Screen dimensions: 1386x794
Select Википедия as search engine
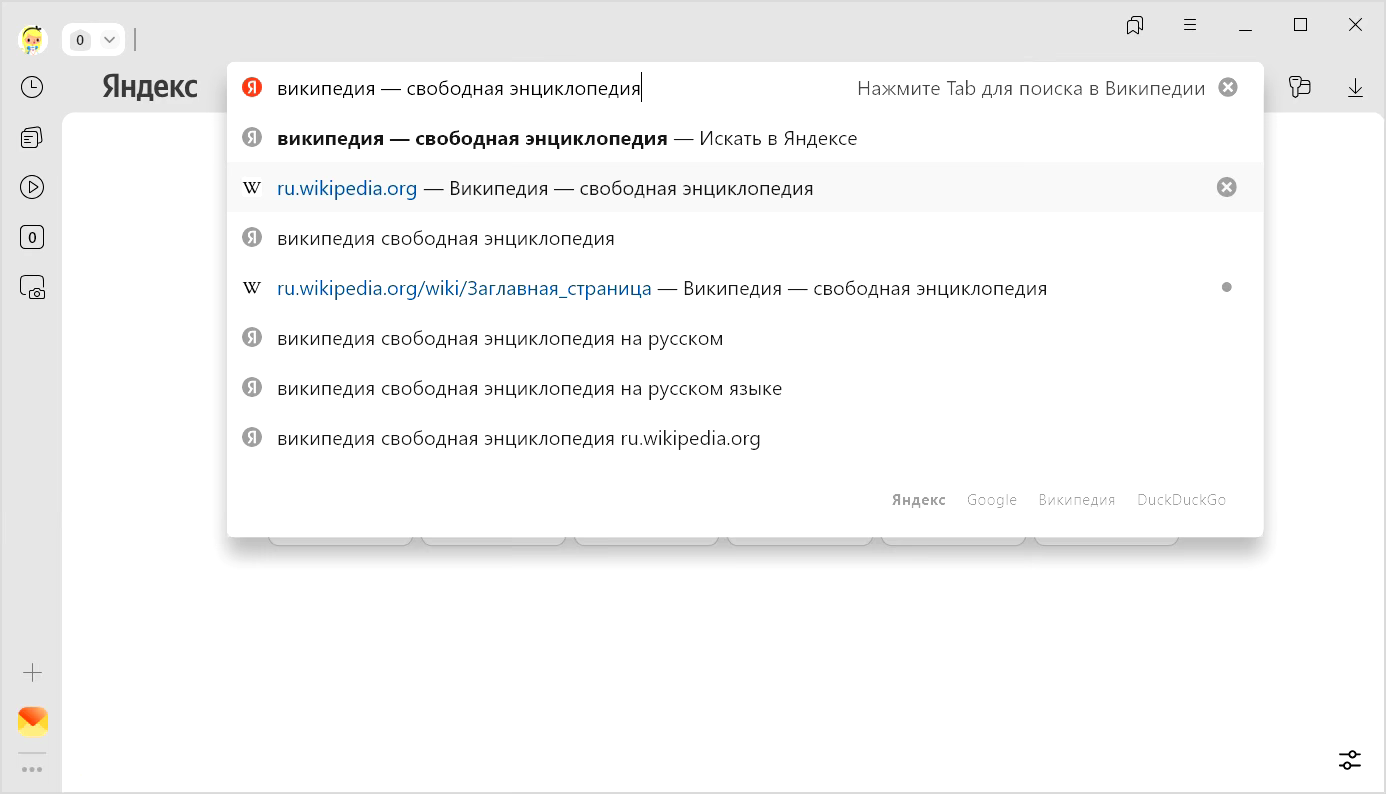click(x=1076, y=500)
